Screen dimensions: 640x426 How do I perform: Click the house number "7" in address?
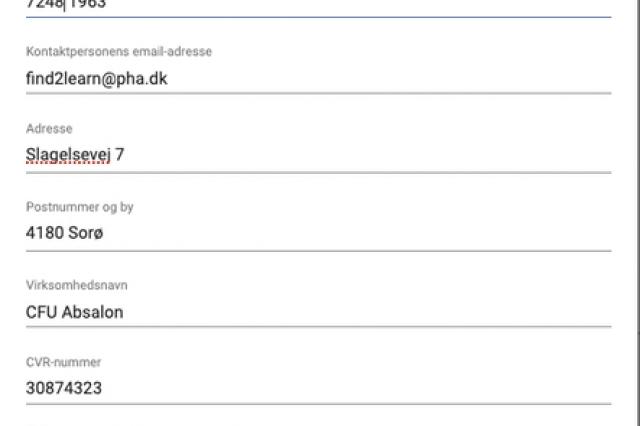click(120, 155)
